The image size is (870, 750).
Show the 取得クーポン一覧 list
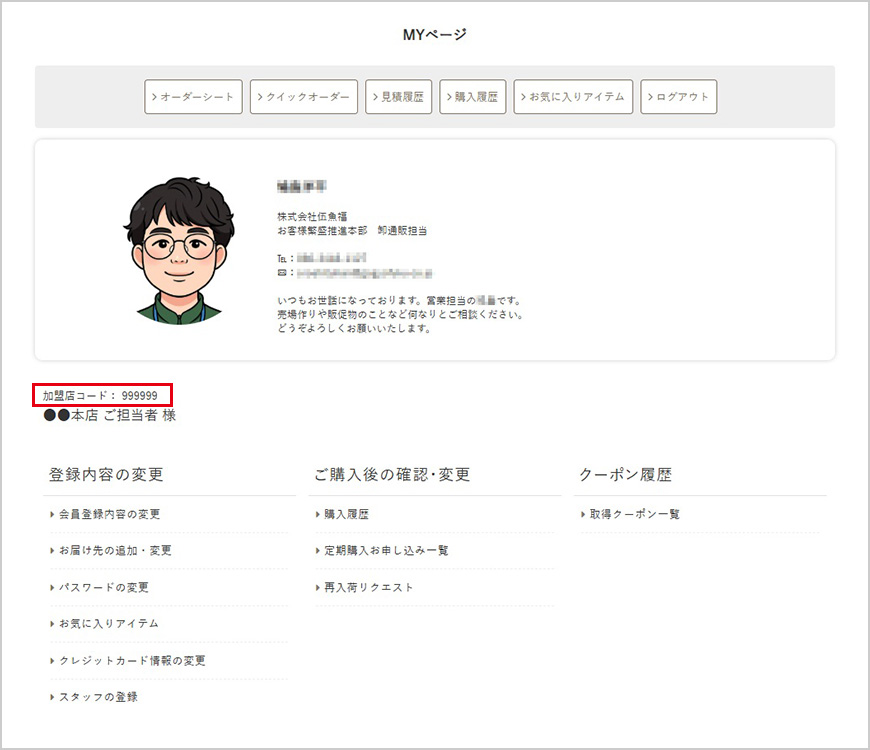coord(634,514)
